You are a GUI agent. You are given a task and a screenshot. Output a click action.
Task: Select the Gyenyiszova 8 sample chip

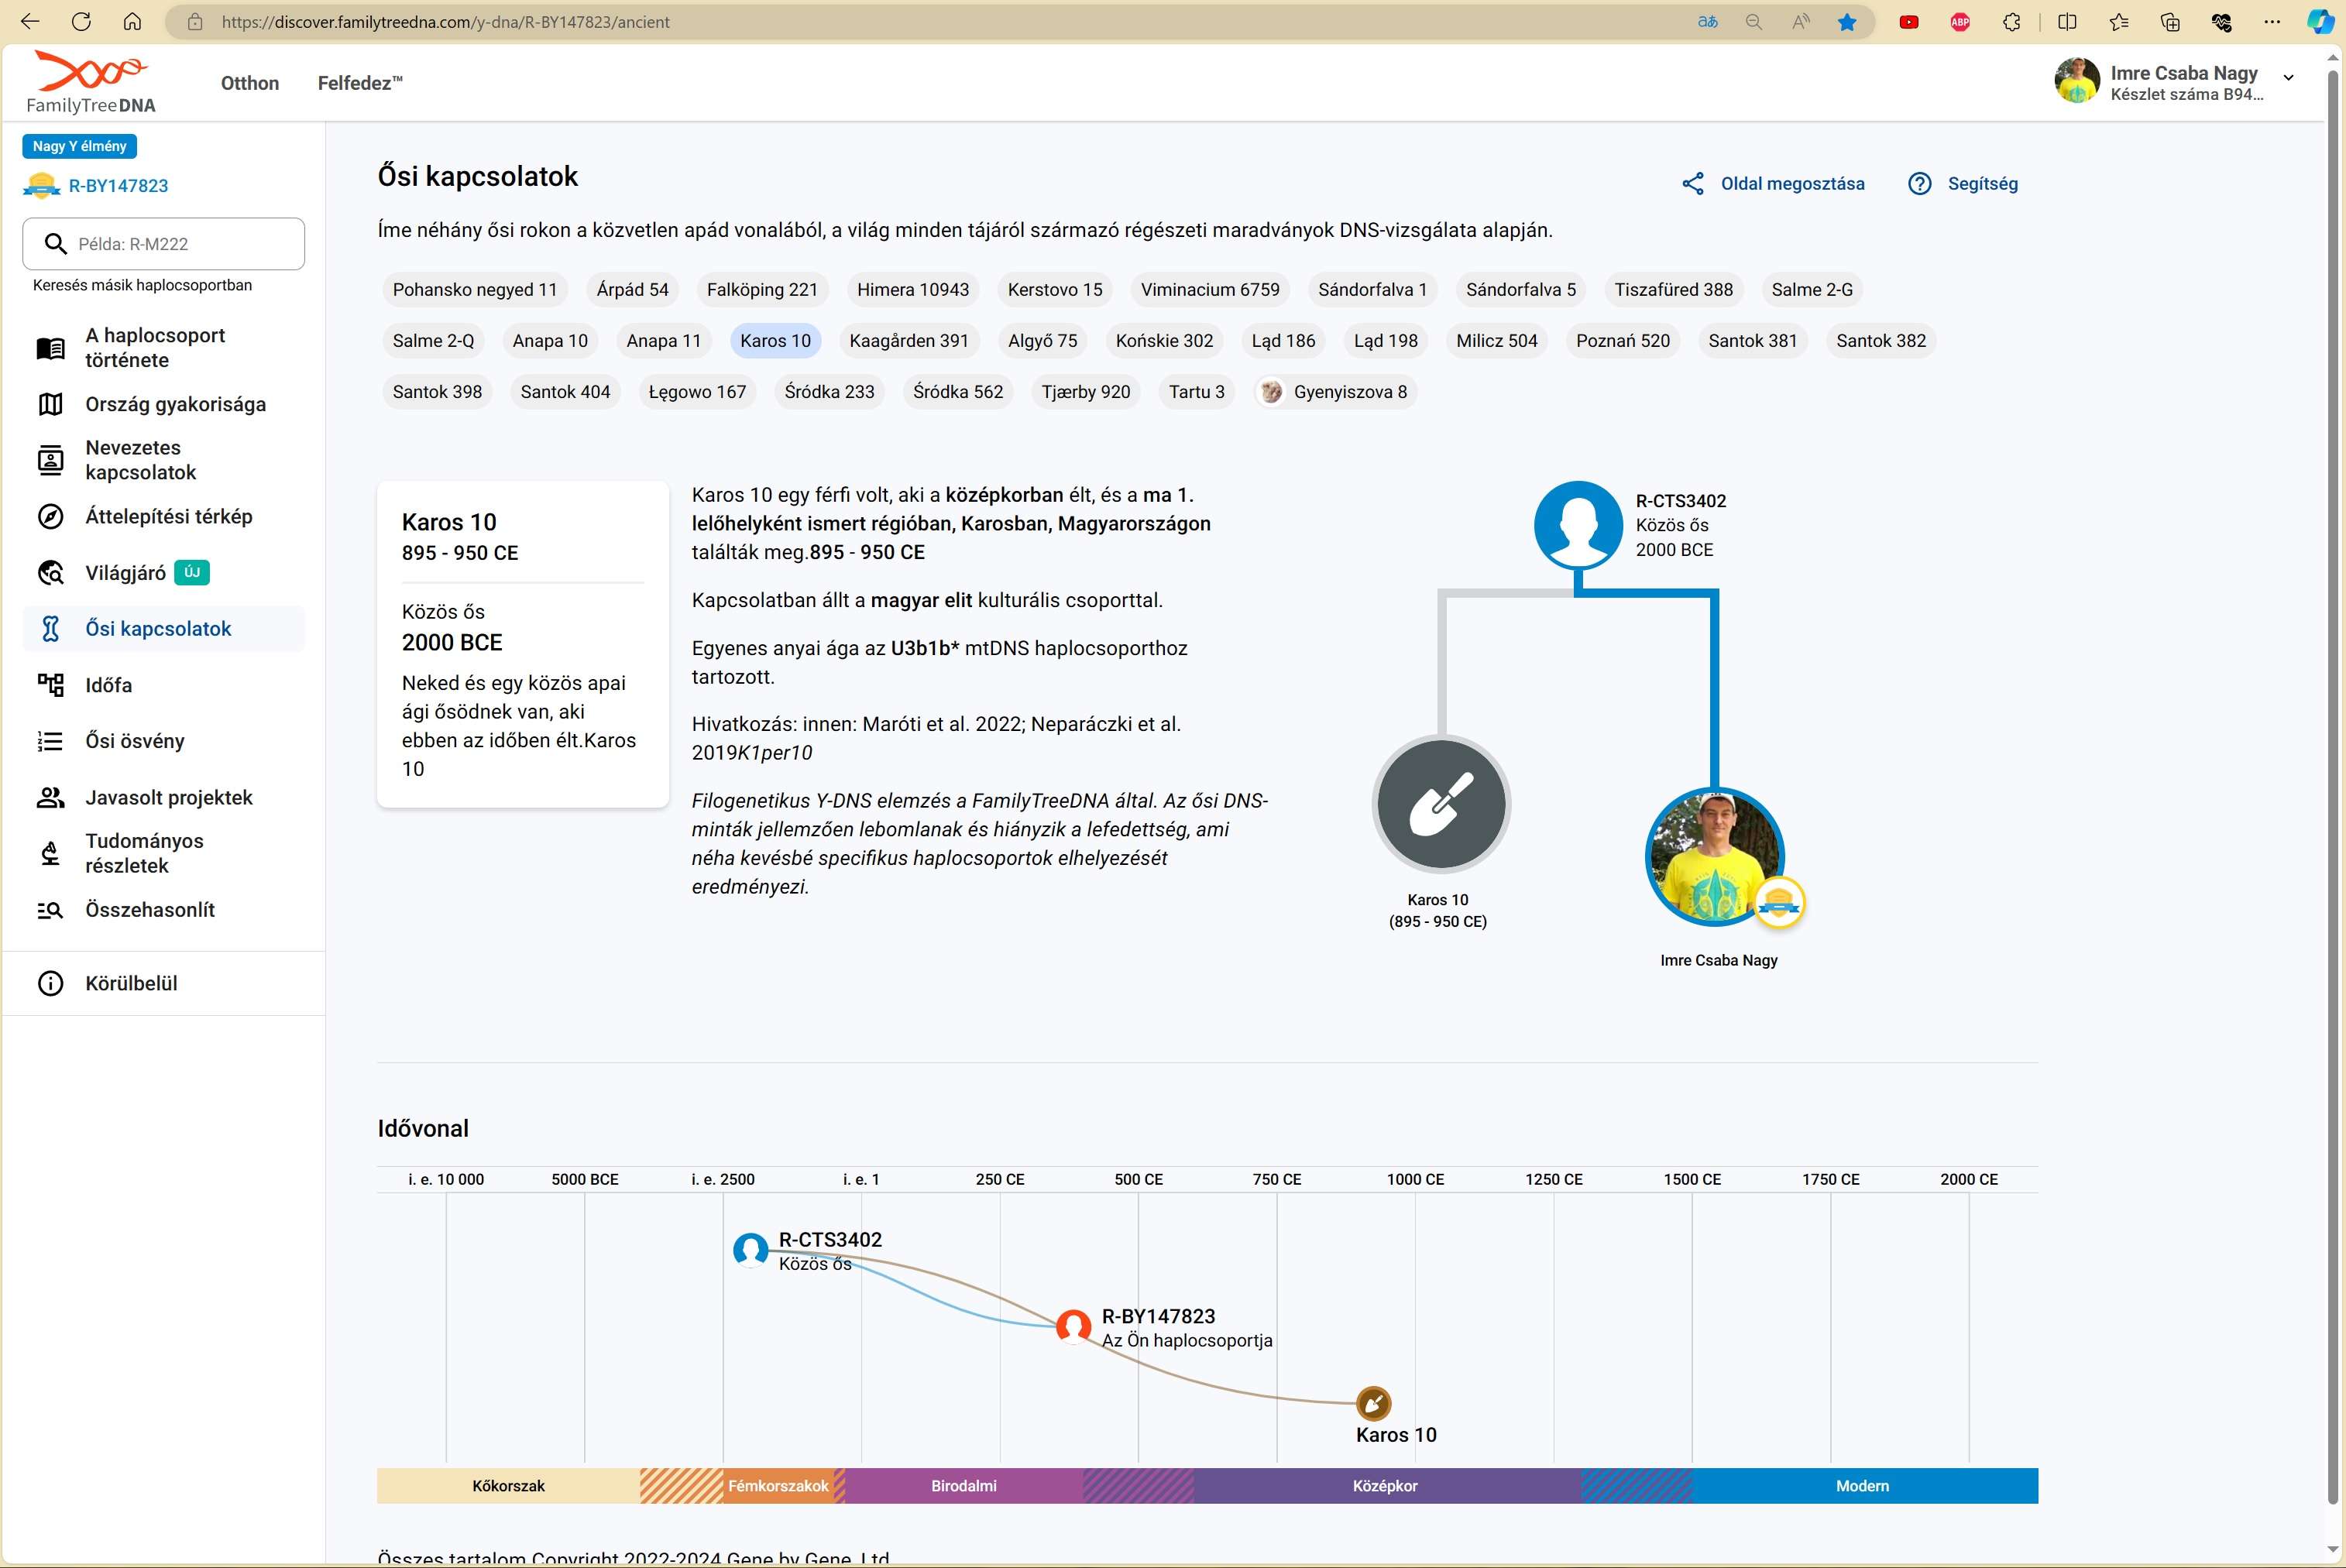1336,392
